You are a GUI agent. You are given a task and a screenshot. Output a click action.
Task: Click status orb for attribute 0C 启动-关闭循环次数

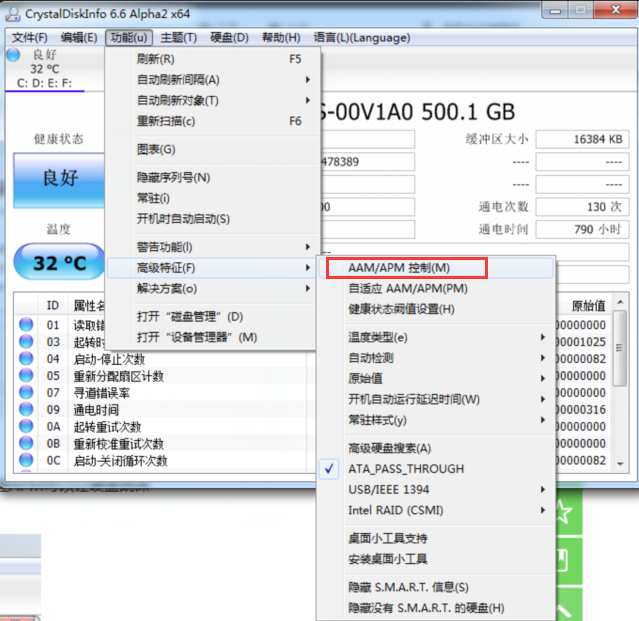26,460
